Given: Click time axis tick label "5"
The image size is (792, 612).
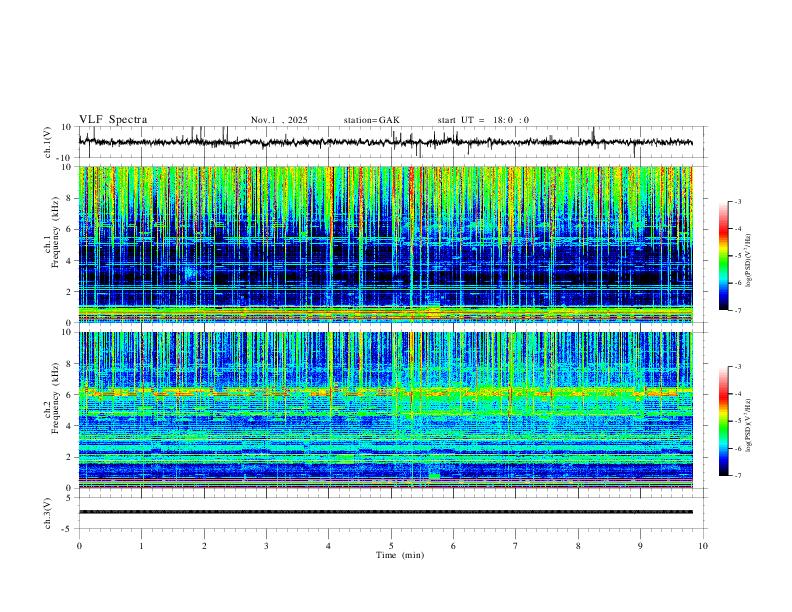Looking at the screenshot, I should click(391, 546).
